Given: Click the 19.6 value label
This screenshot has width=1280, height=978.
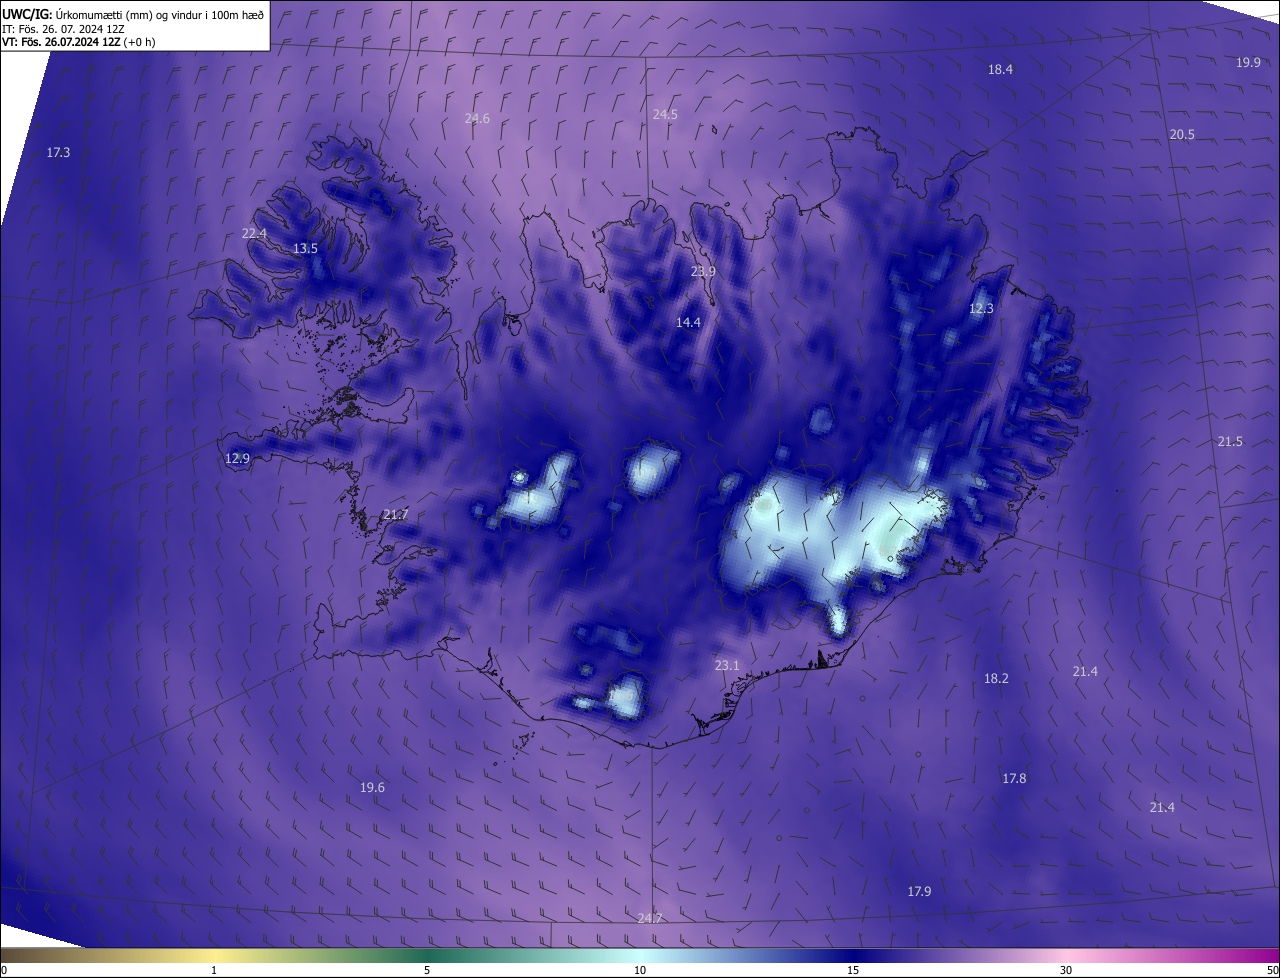Looking at the screenshot, I should 372,788.
